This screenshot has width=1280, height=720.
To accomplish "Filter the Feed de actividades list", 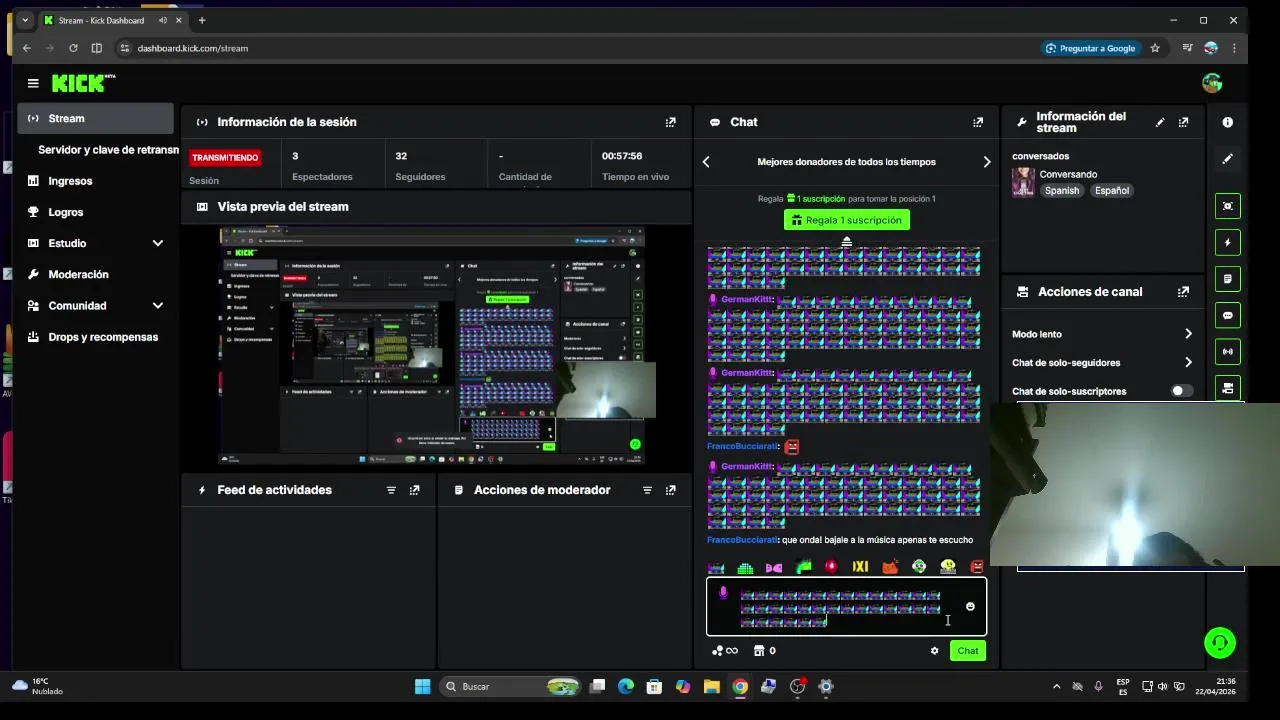I will 391,490.
